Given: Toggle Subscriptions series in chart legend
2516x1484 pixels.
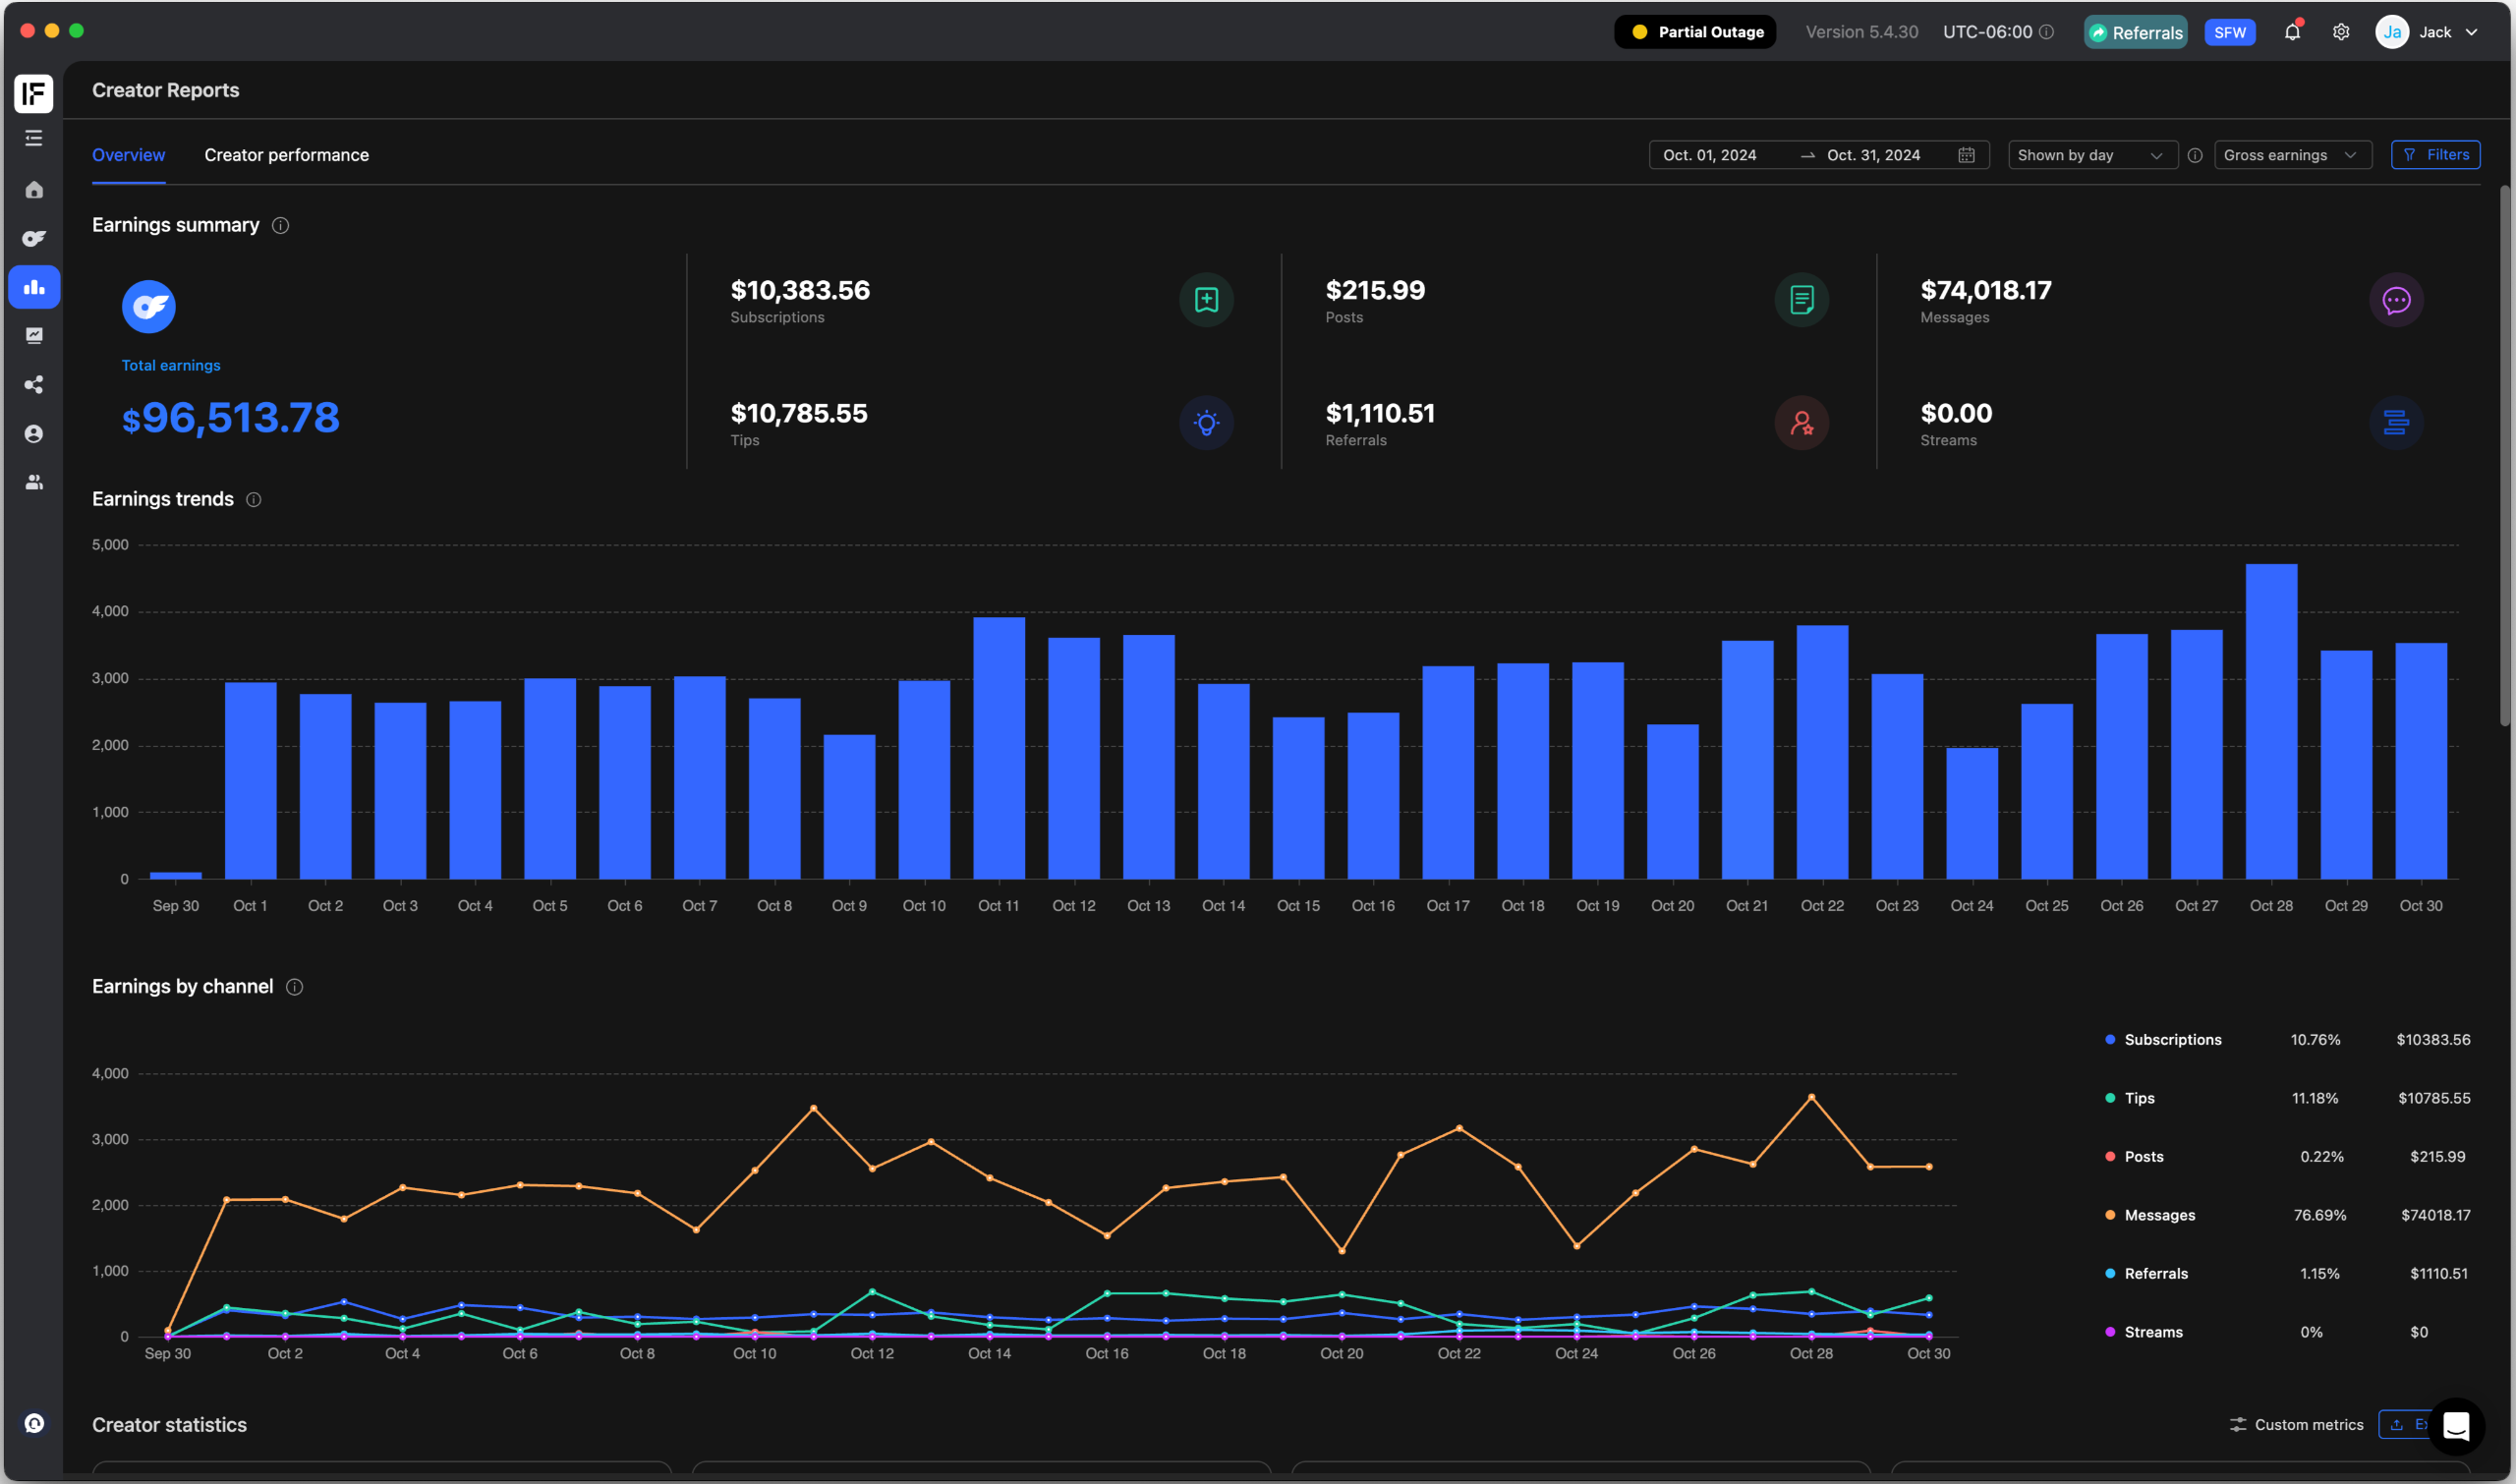Looking at the screenshot, I should (x=2172, y=1040).
